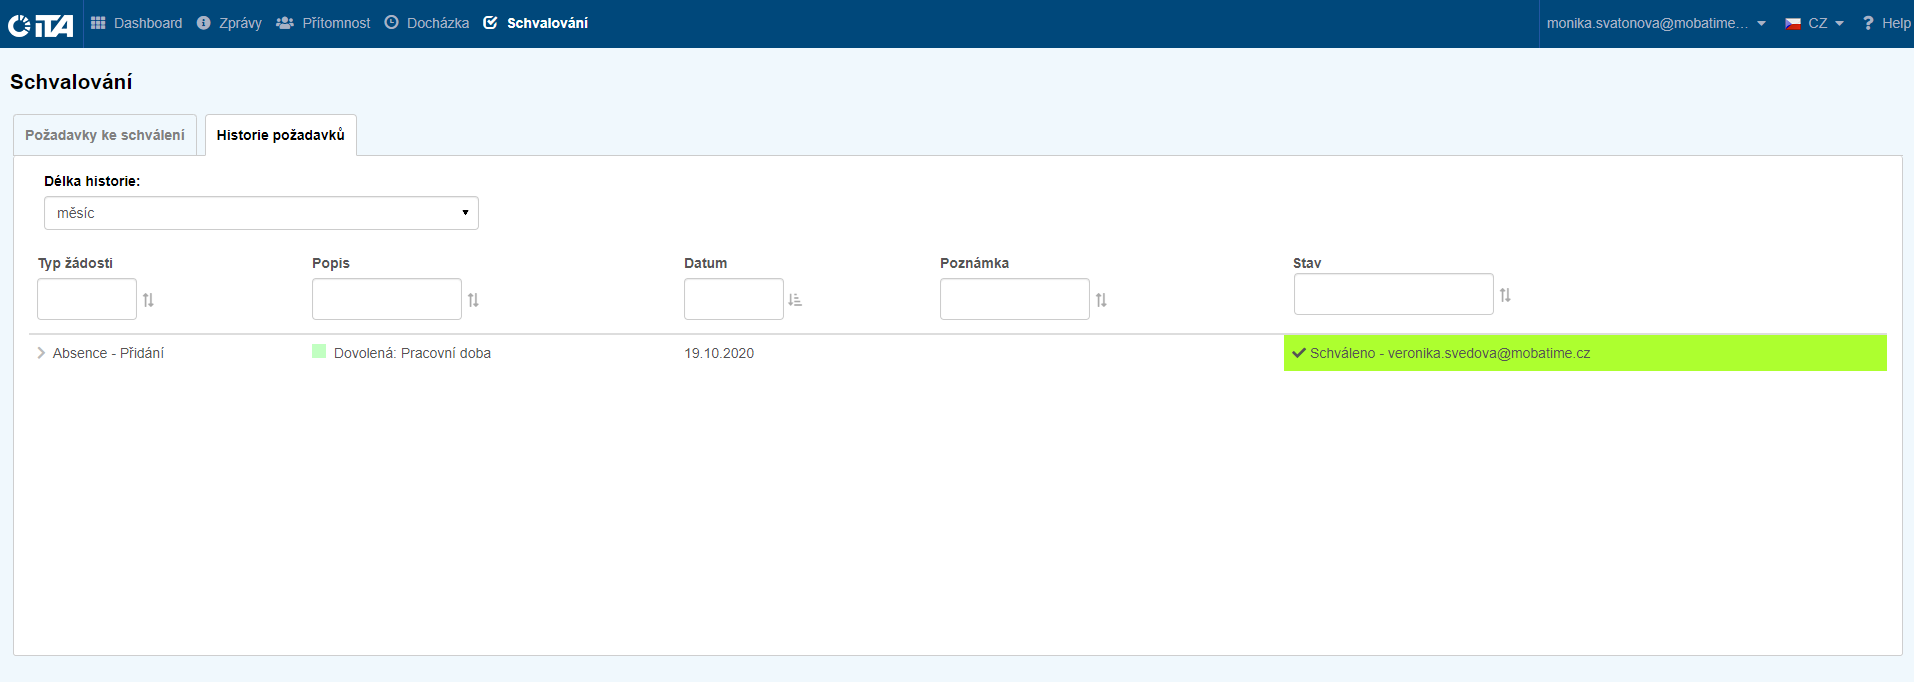The image size is (1914, 682).
Task: Click the Help question mark icon
Action: point(1867,23)
